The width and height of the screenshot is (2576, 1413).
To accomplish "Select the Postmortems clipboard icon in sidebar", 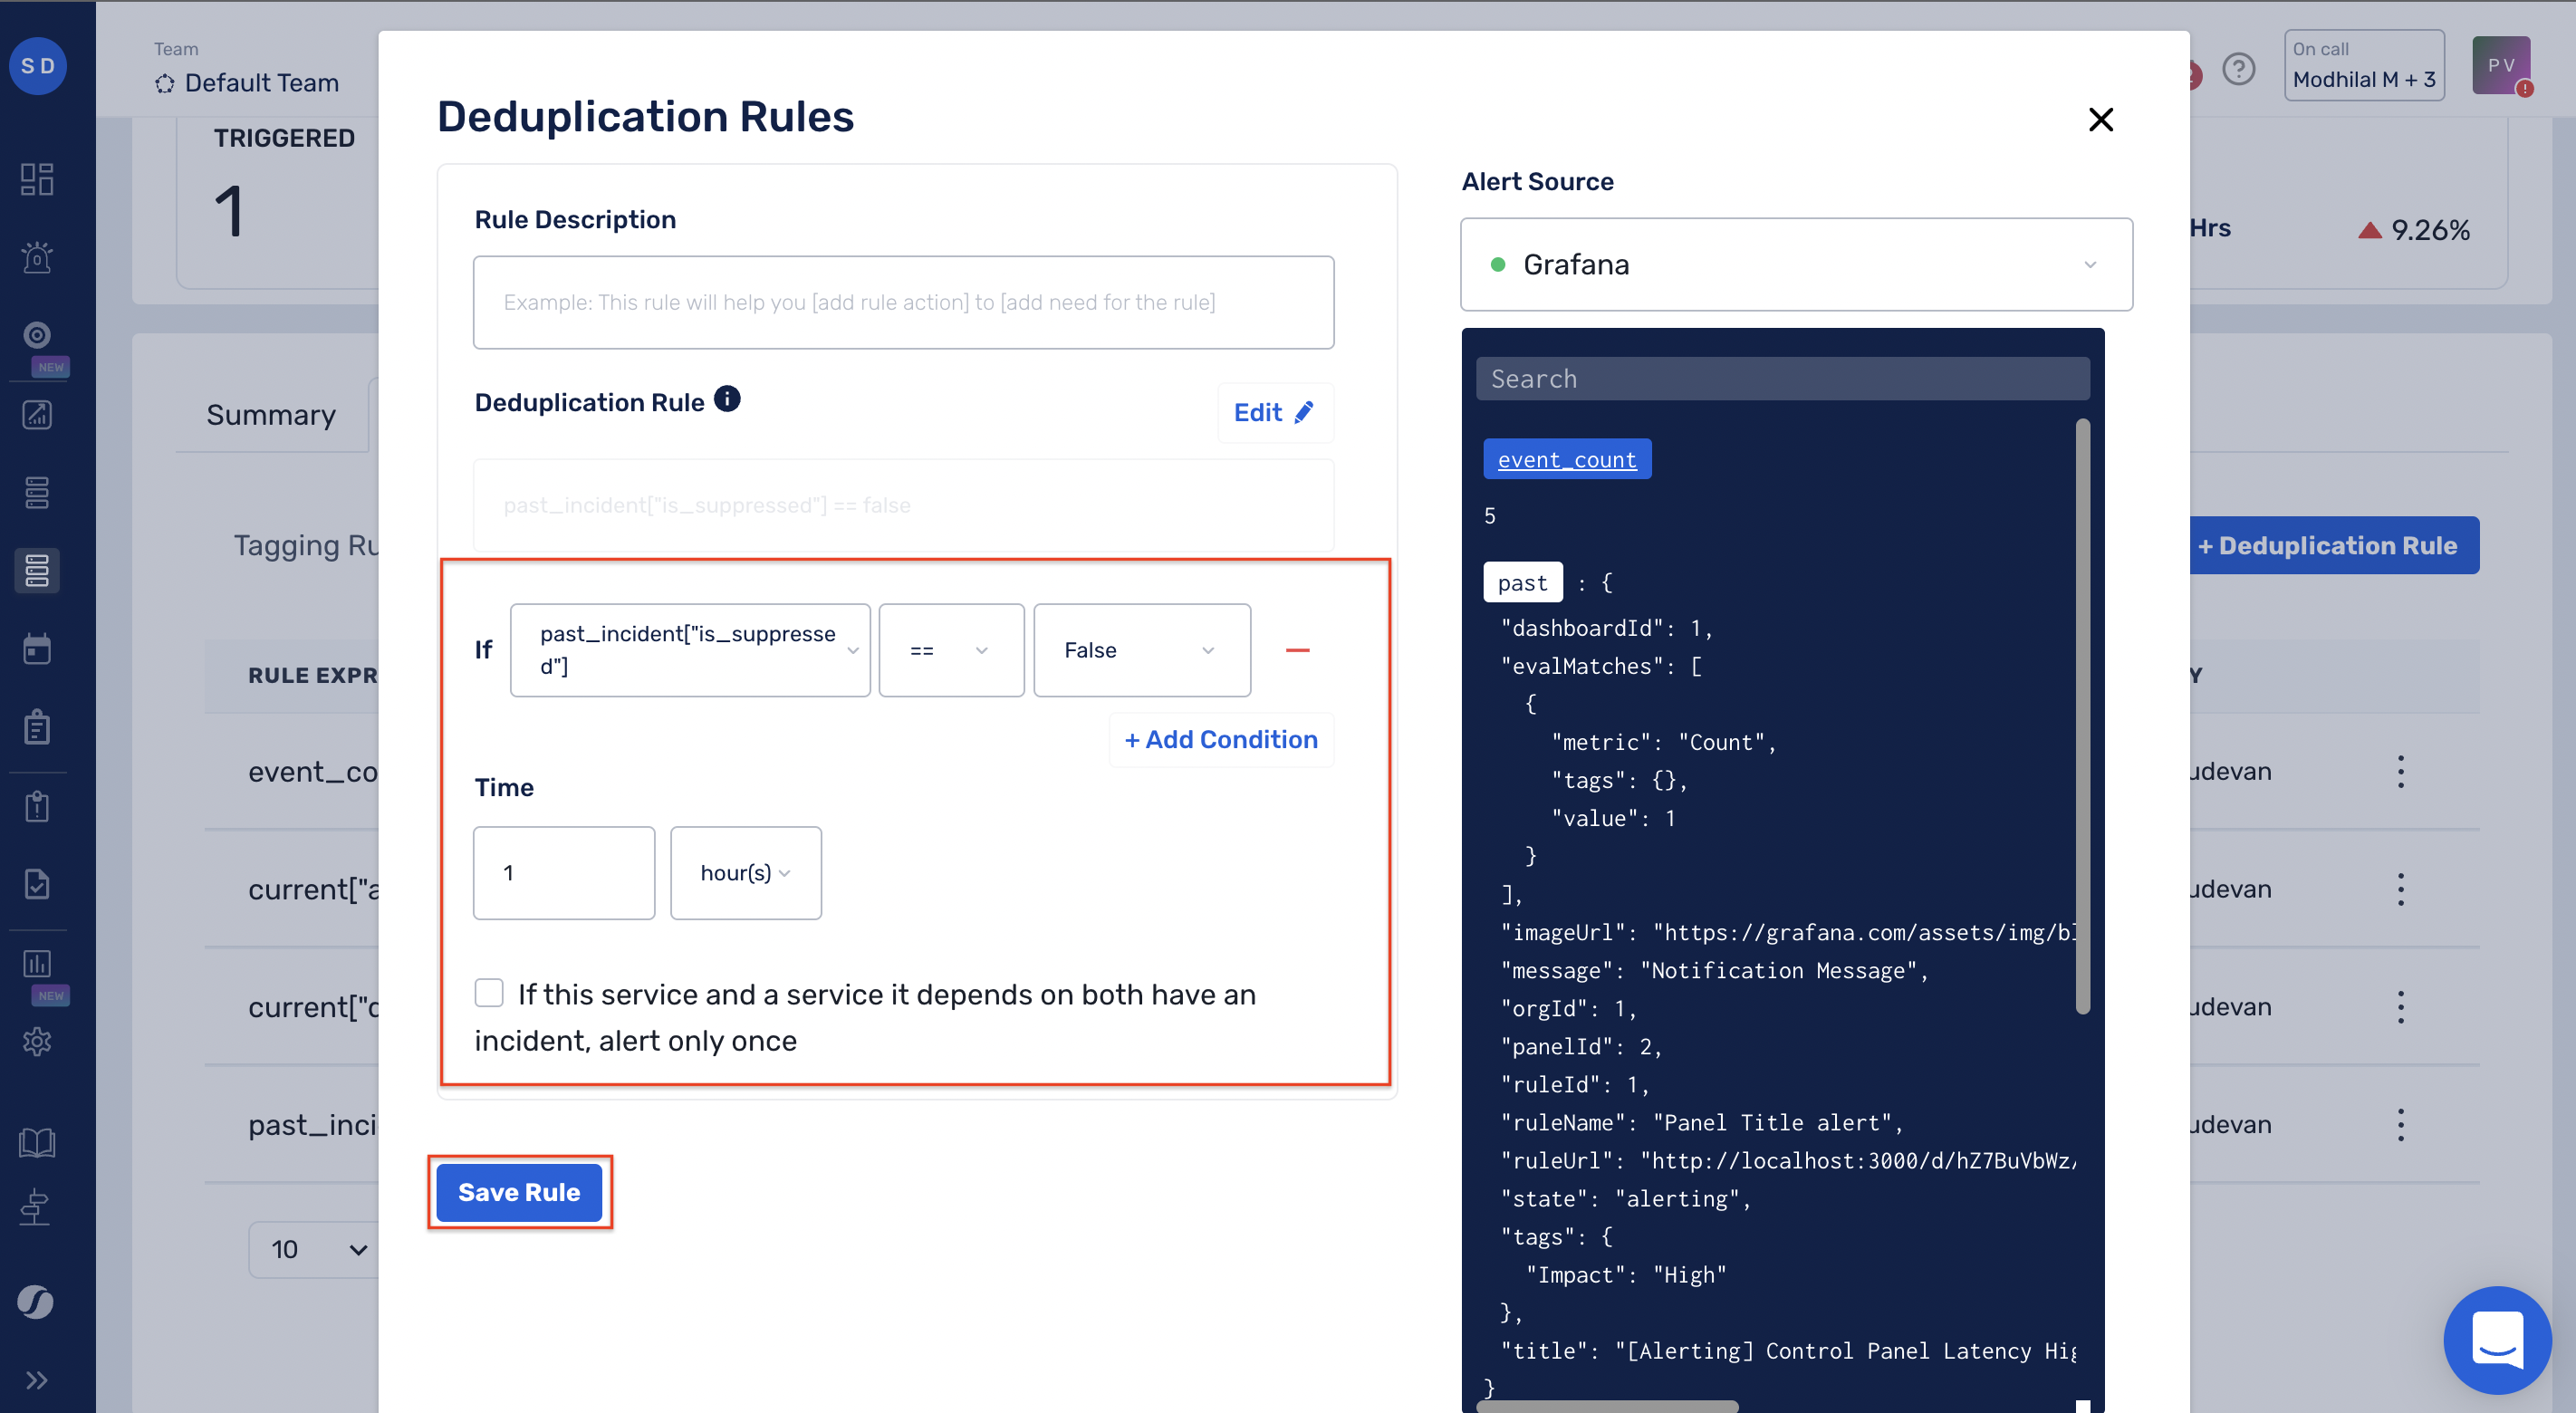I will click(x=37, y=726).
